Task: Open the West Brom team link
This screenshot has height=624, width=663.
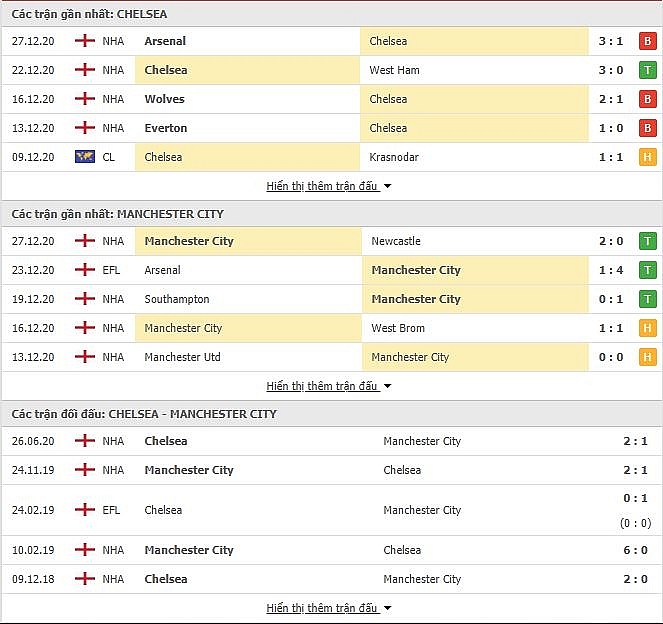Action: click(x=398, y=328)
